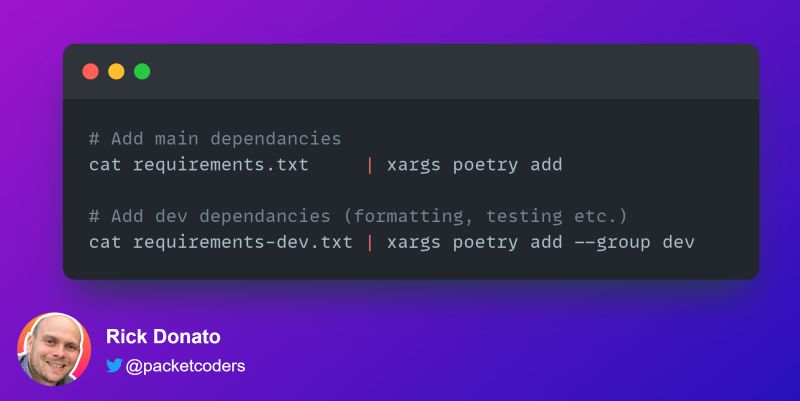The image size is (800, 401).
Task: Click the first 'xargs' word
Action: pos(414,165)
